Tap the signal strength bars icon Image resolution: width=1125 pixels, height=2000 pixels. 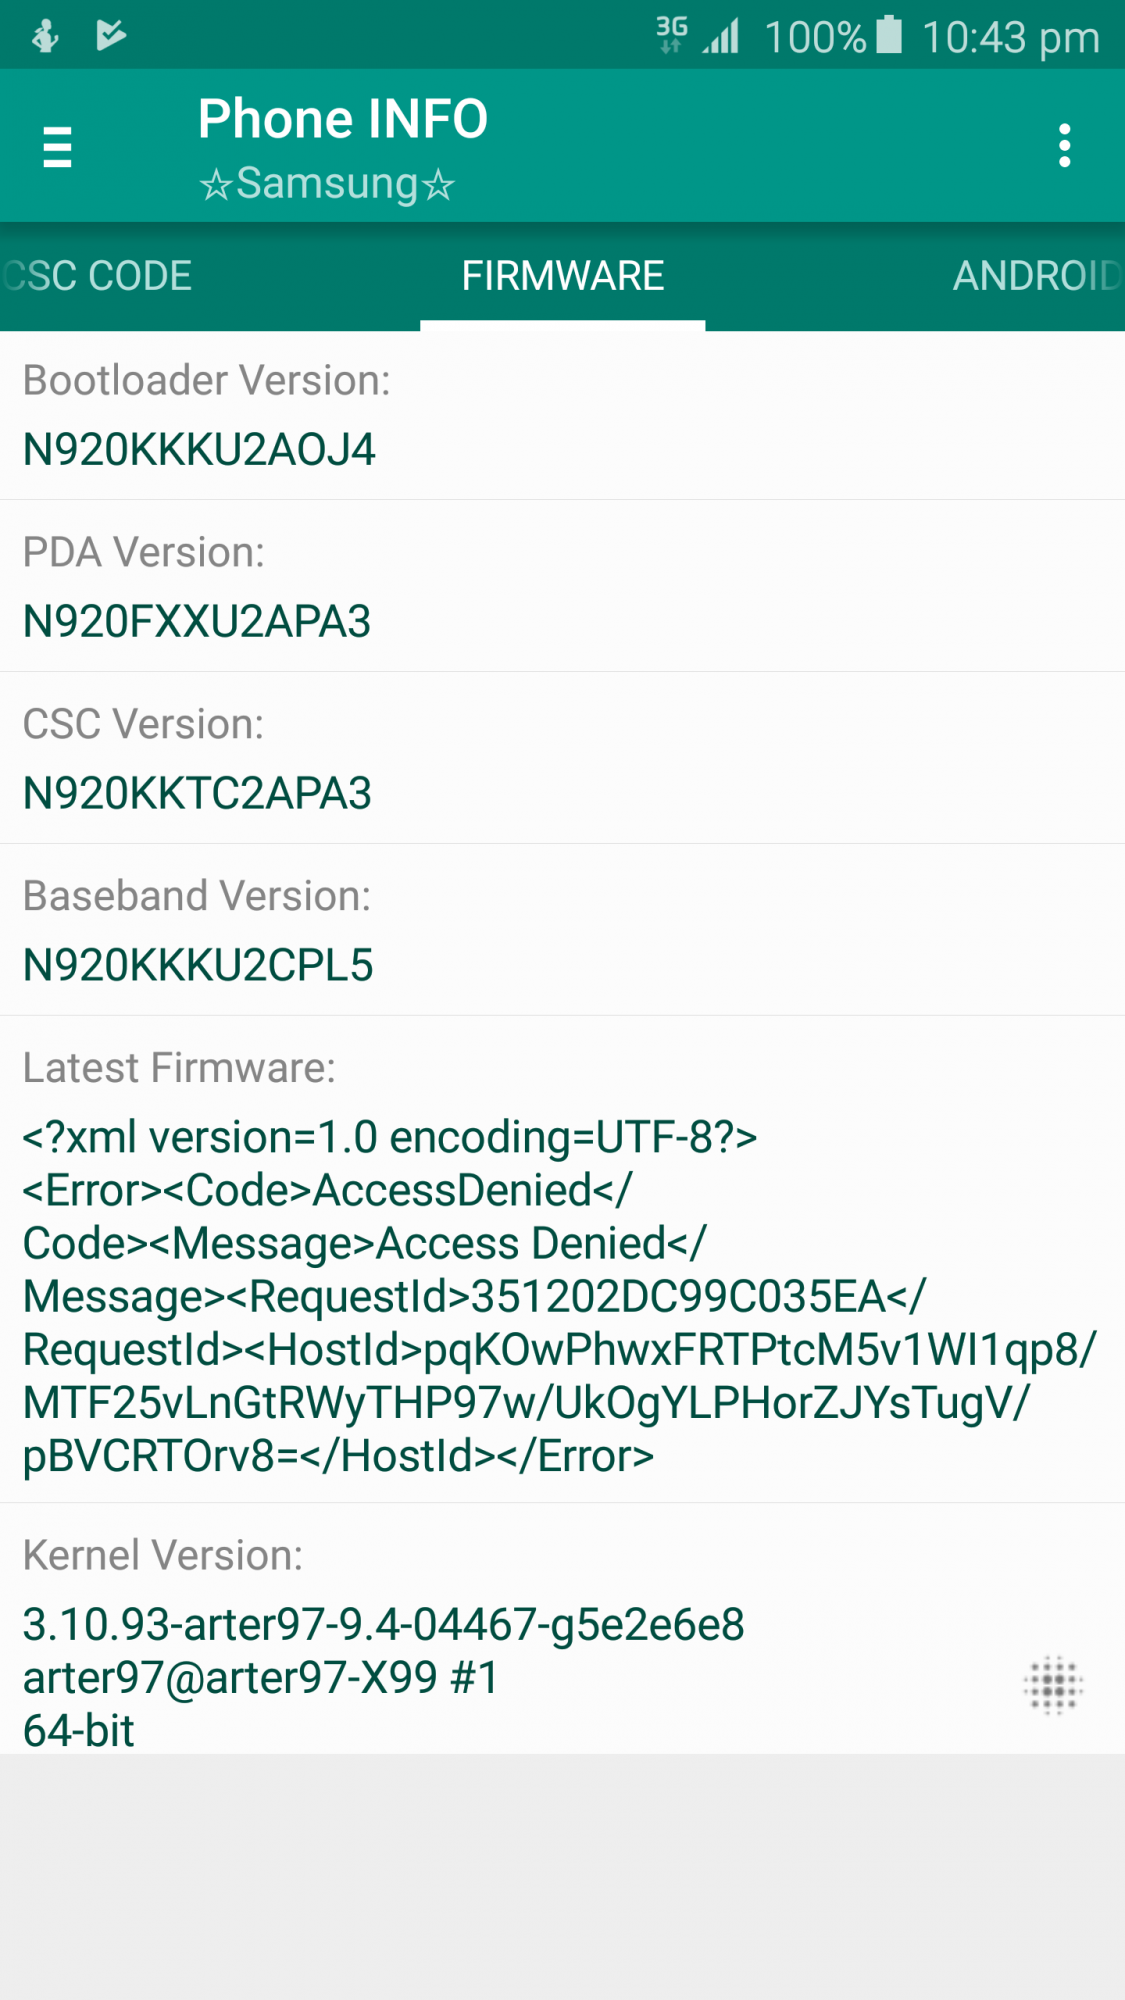[x=721, y=36]
